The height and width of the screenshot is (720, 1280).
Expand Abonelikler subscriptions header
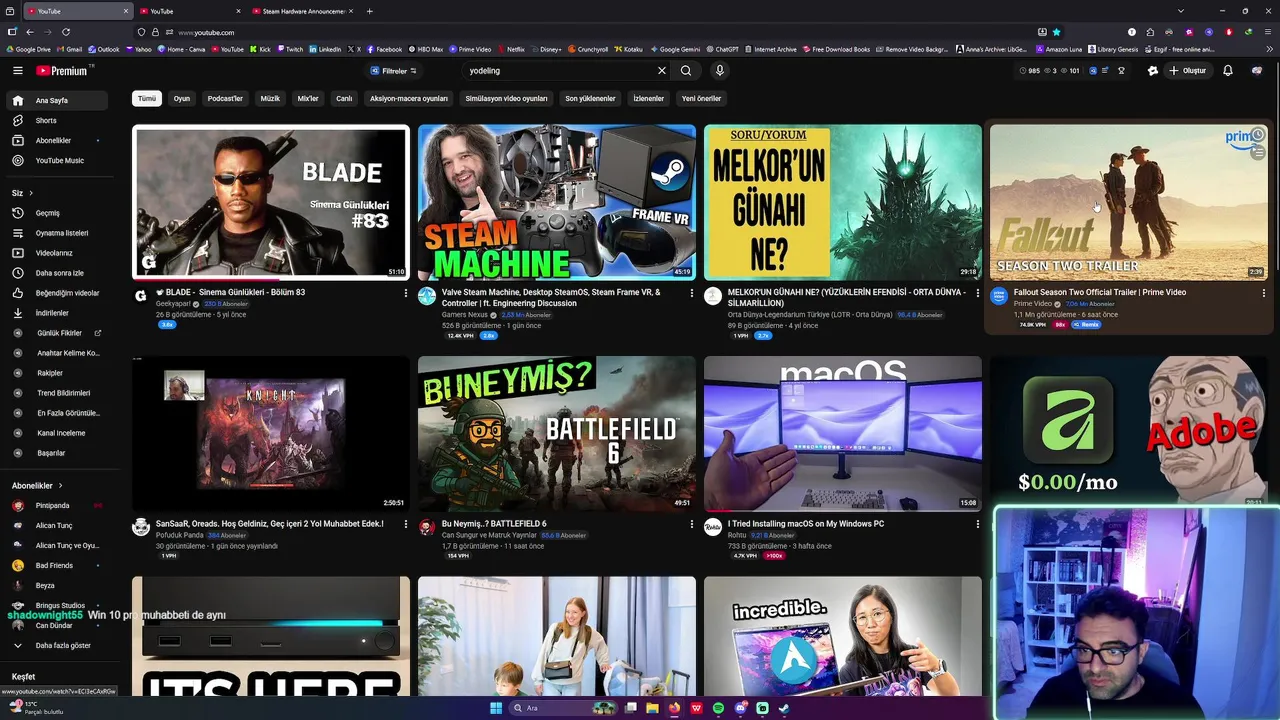coord(38,486)
